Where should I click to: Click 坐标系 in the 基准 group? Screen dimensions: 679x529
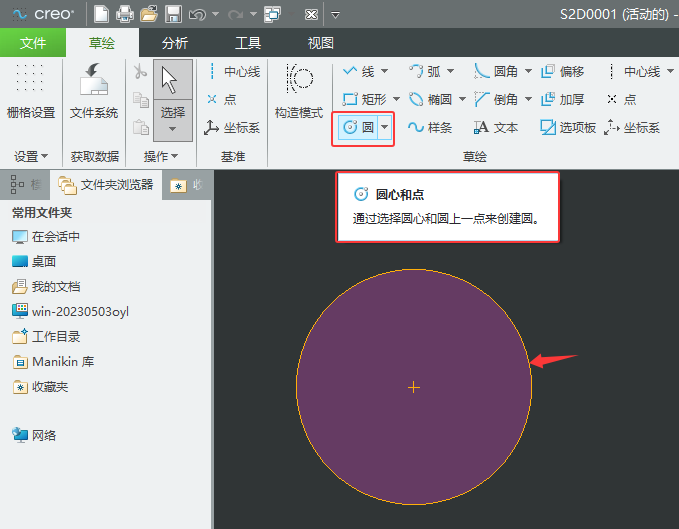pyautogui.click(x=232, y=128)
